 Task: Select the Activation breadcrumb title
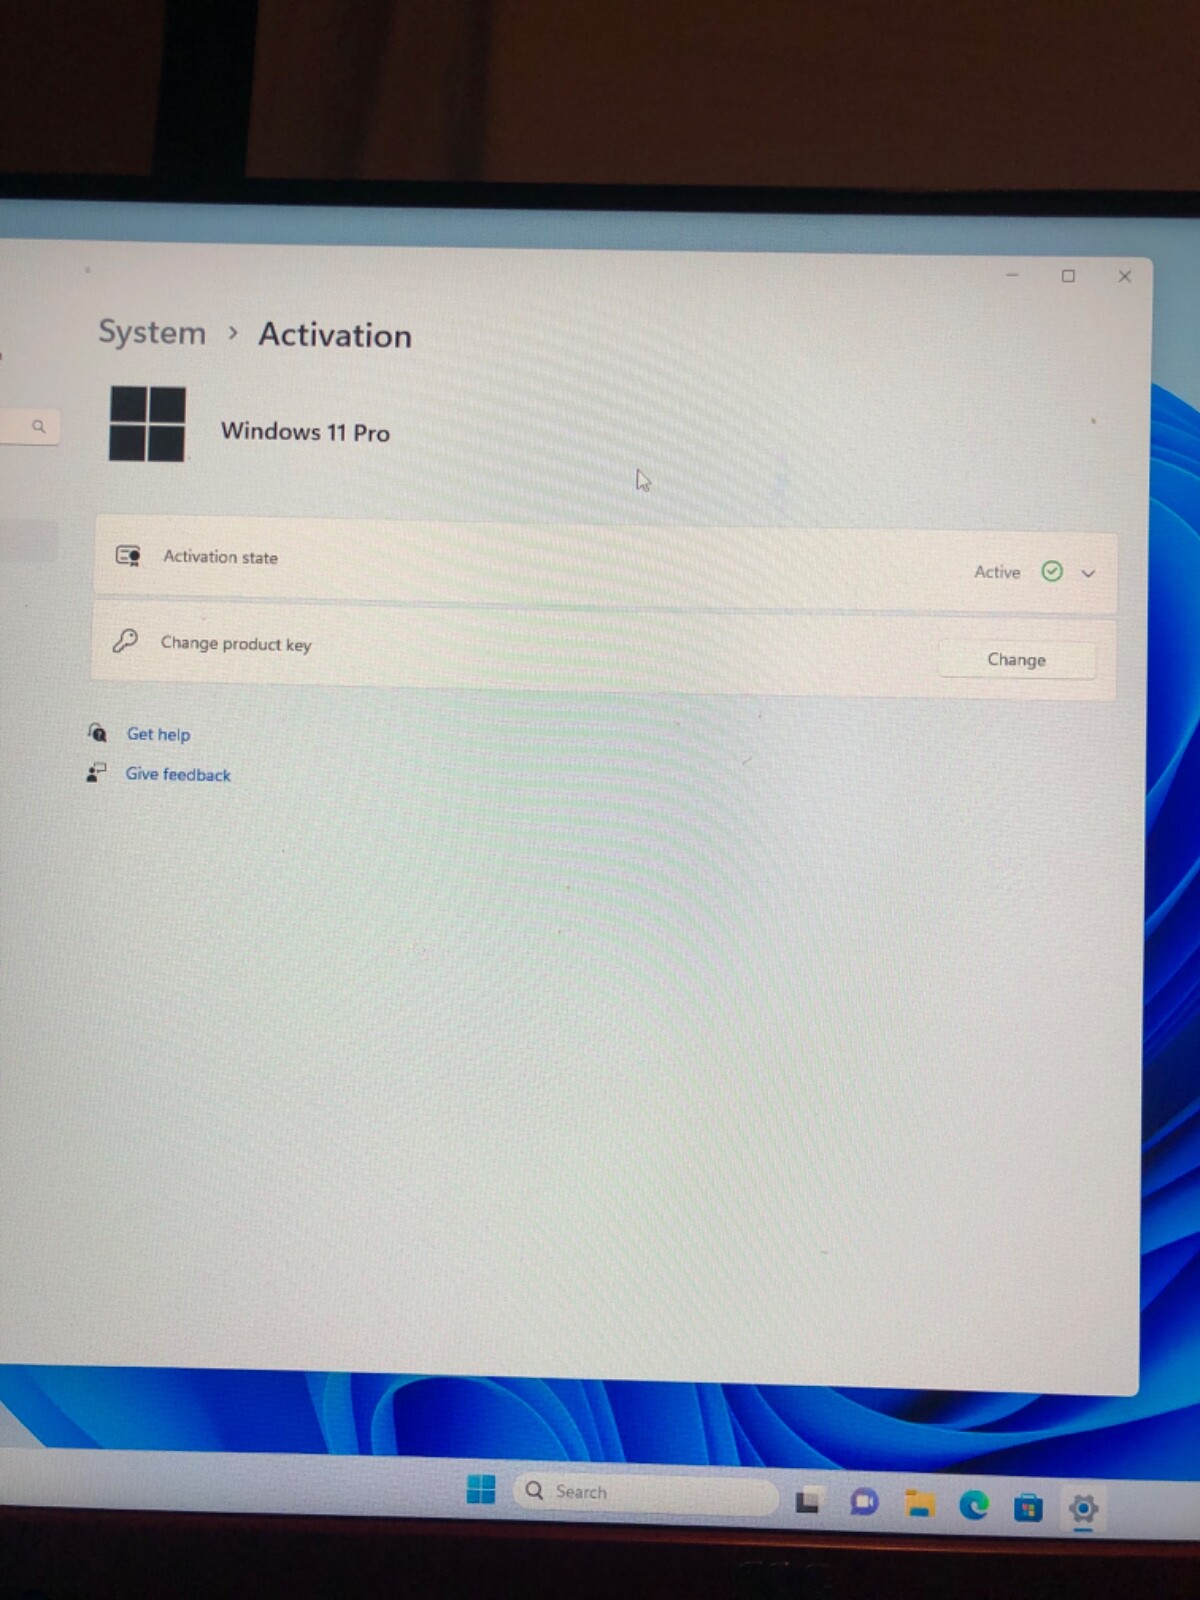point(335,335)
